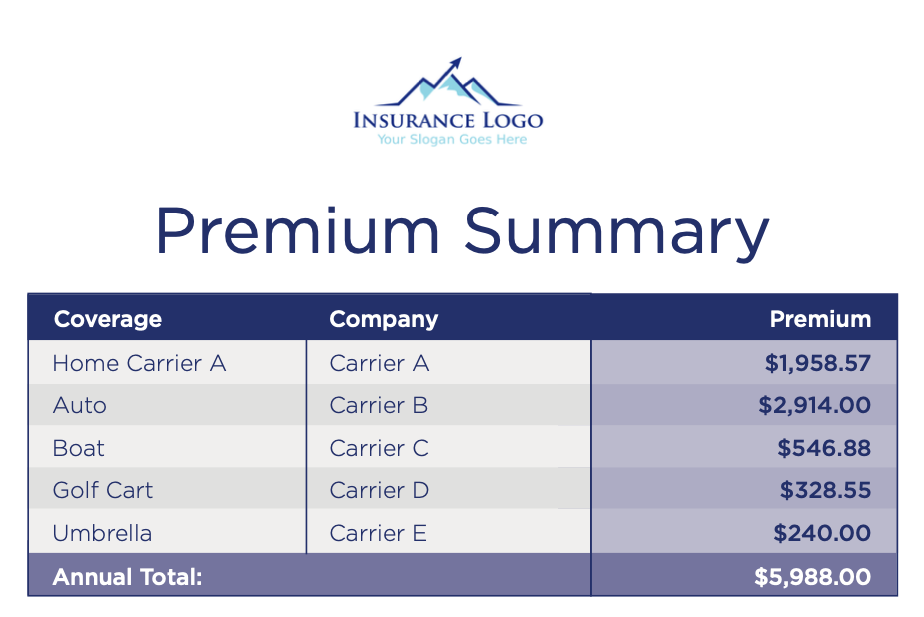The width and height of the screenshot is (924, 617).
Task: Click the 'Your Slogan Goes Here' text
Action: (452, 140)
